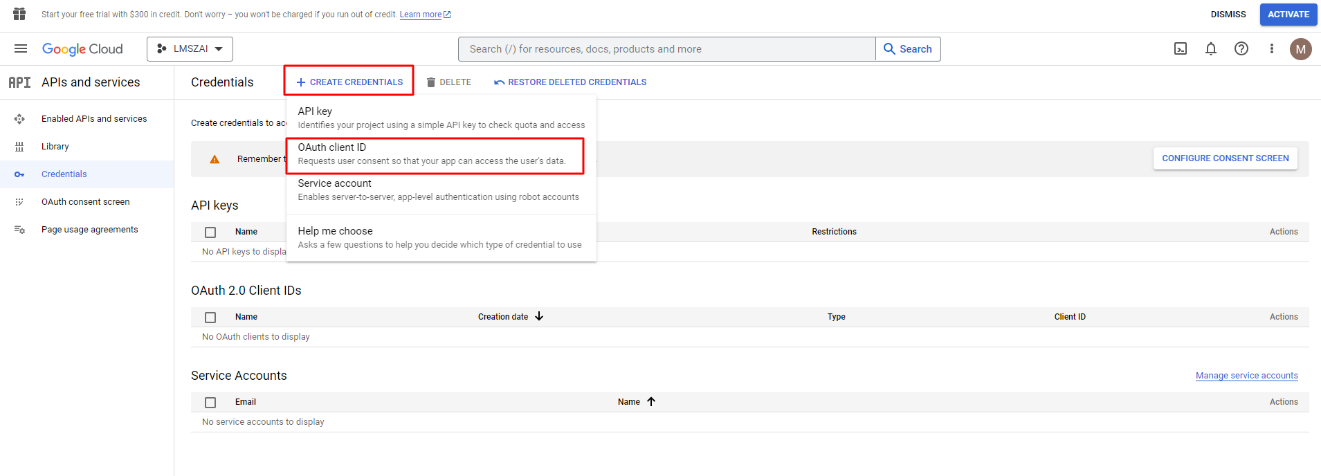This screenshot has width=1321, height=476.
Task: Choose API key from the menu
Action: tap(441, 118)
